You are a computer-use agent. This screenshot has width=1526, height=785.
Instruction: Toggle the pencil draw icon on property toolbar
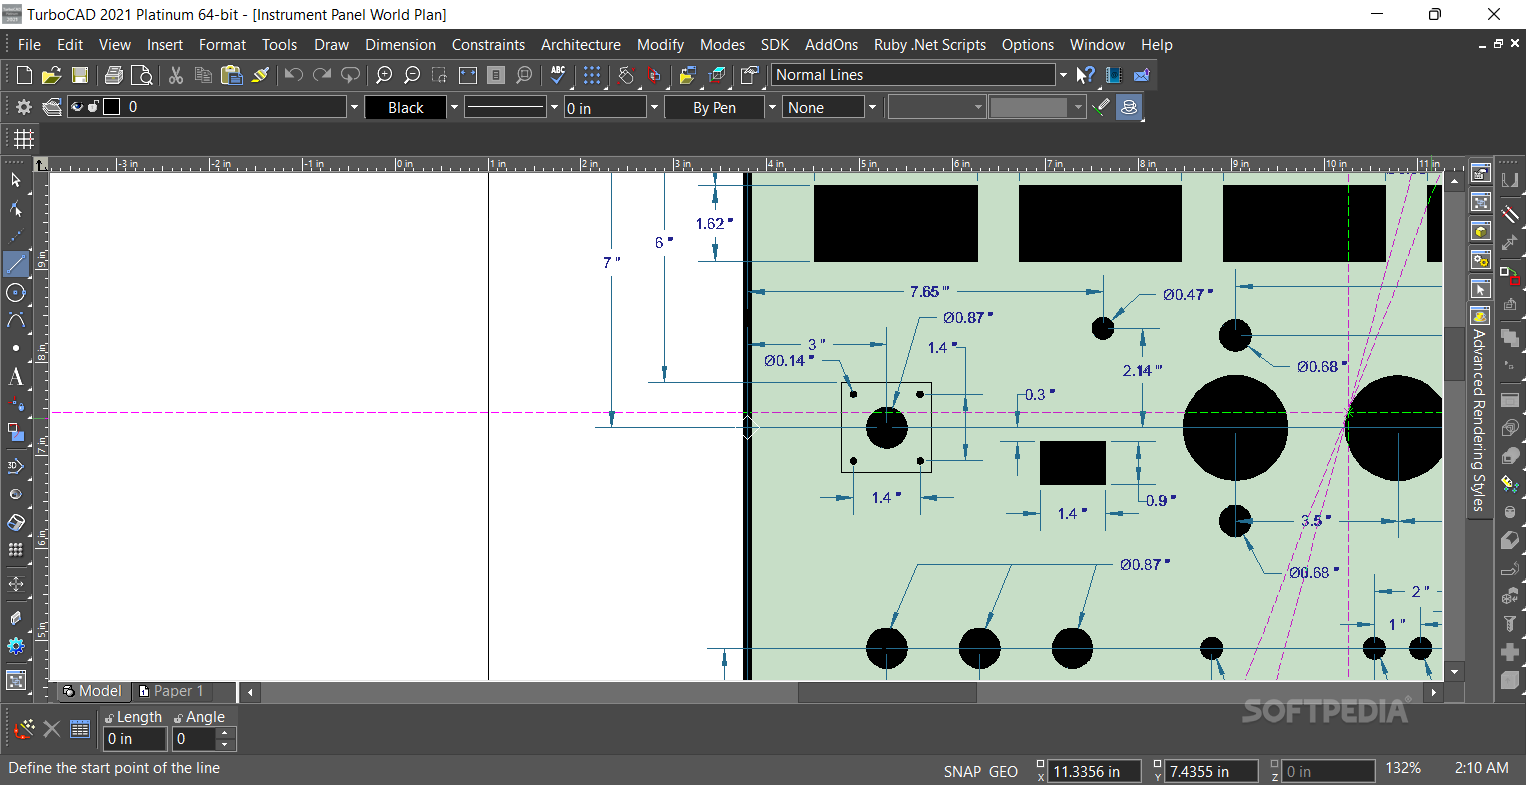pyautogui.click(x=1101, y=107)
